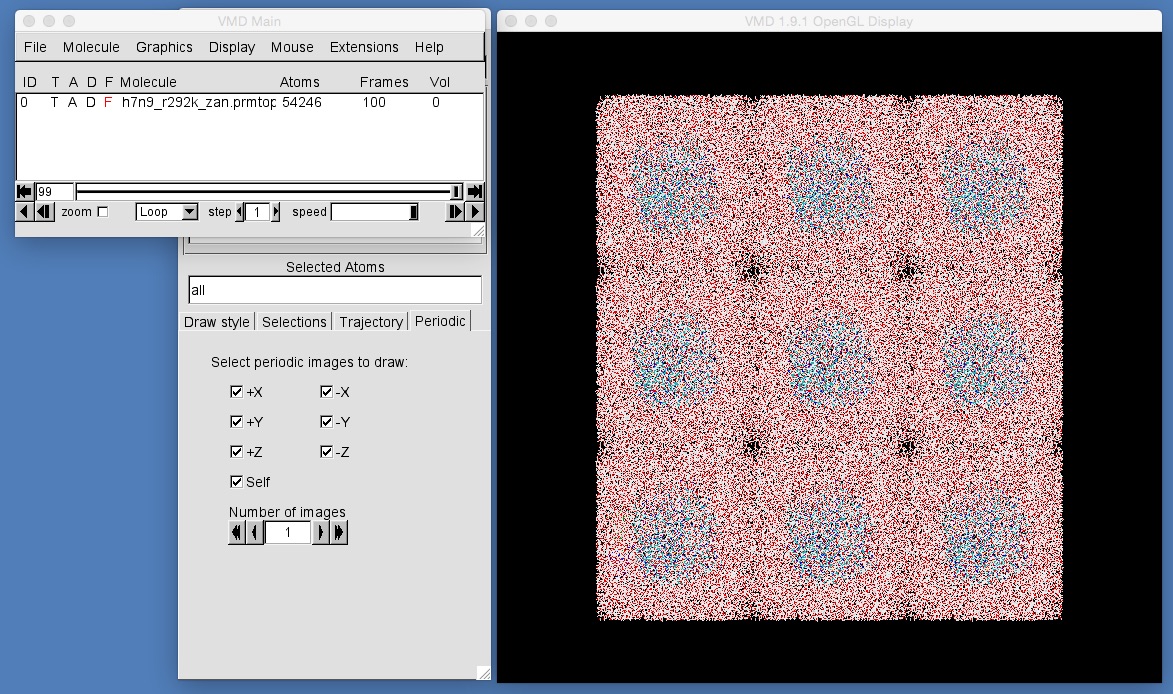The height and width of the screenshot is (694, 1173).
Task: Fast-decrease number of images with double arrow
Action: click(x=236, y=532)
